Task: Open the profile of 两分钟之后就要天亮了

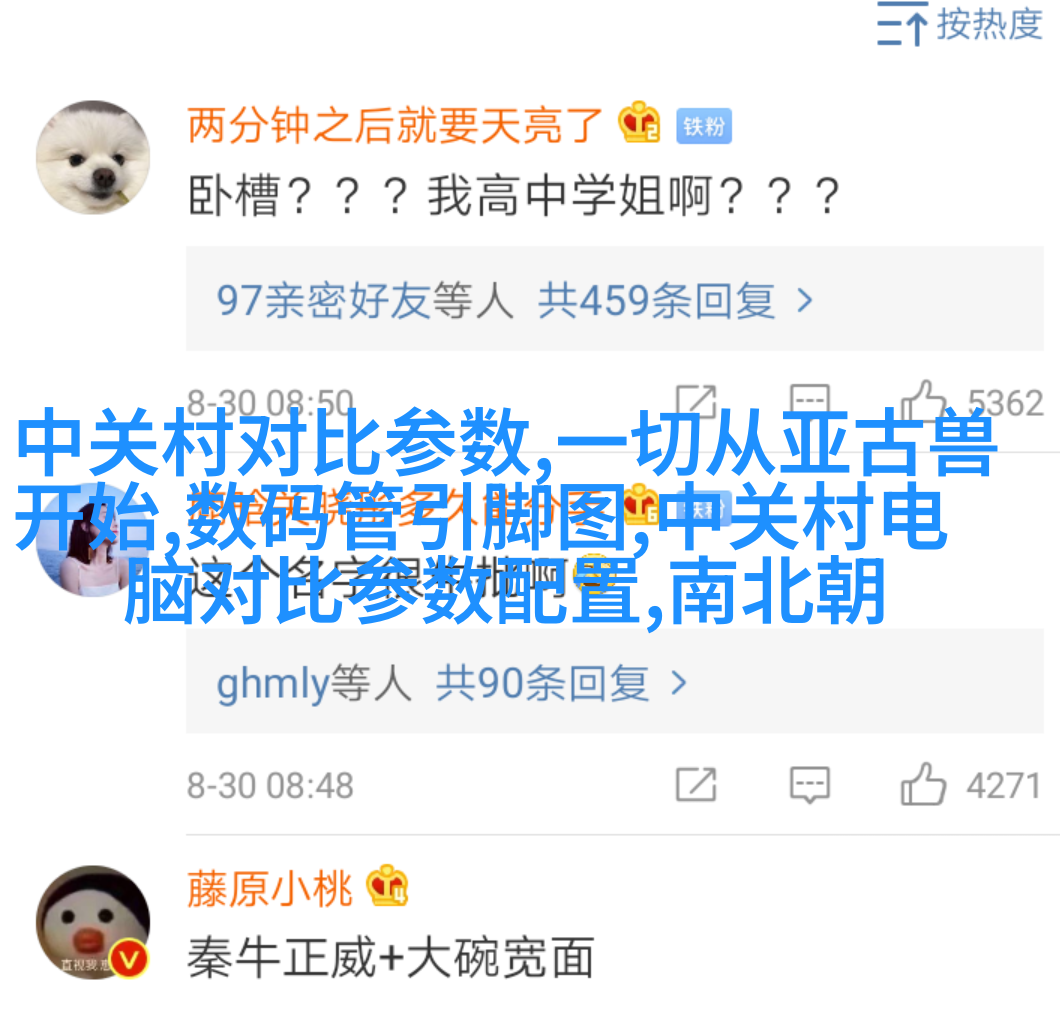Action: coord(395,125)
